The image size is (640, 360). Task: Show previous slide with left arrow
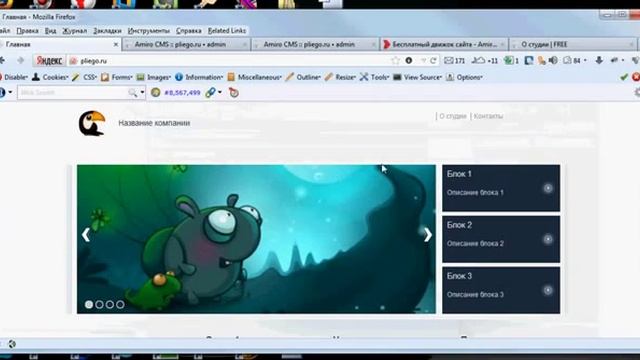coord(86,235)
